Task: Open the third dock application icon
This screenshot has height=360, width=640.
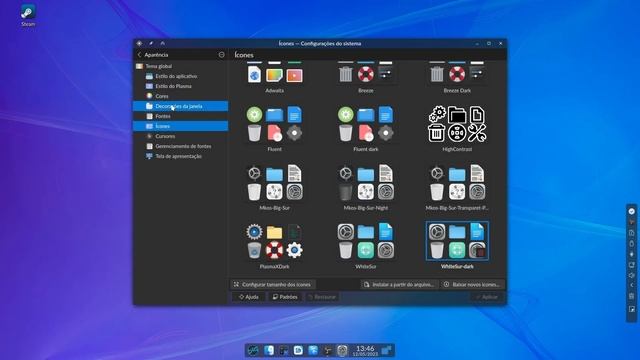Action: pos(284,350)
